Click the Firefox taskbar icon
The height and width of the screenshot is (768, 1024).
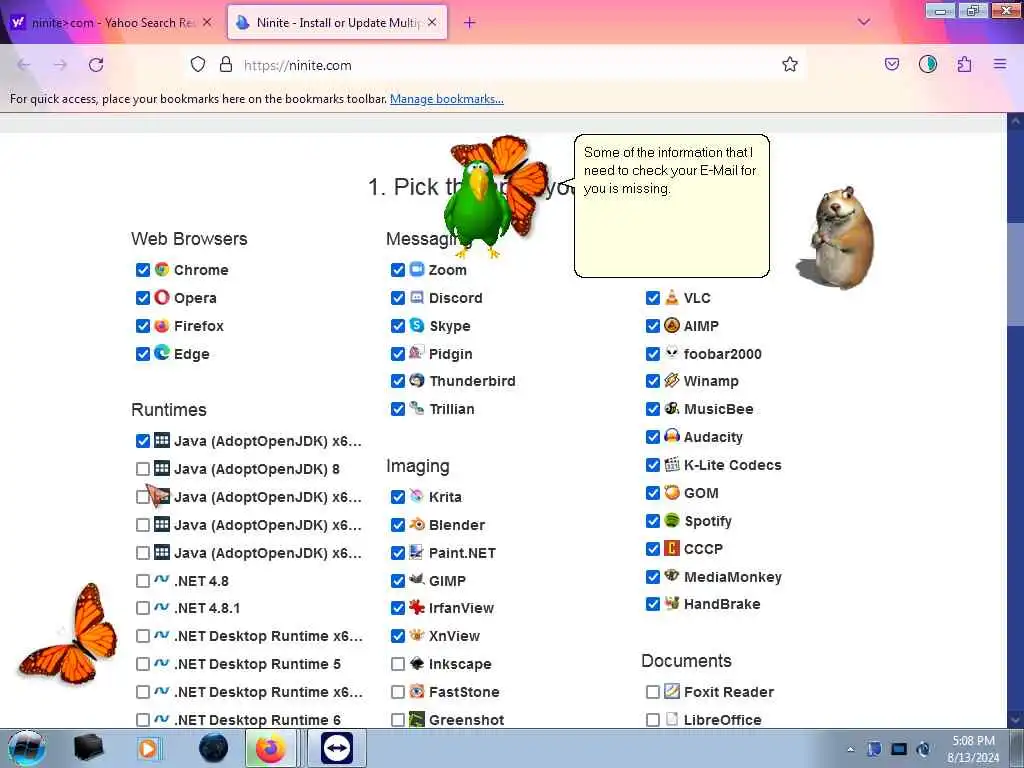point(270,748)
